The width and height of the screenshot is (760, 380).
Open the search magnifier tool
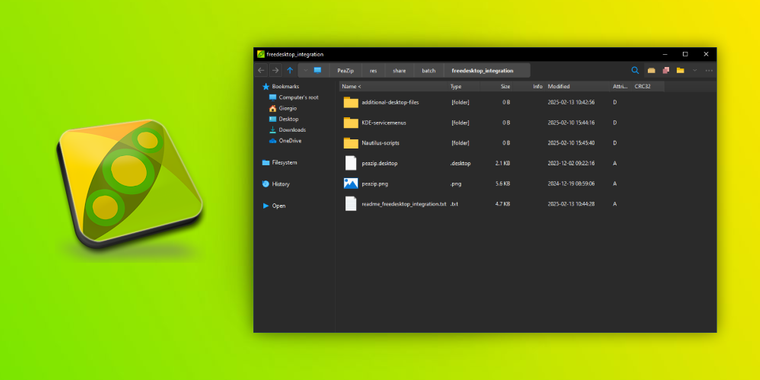[635, 70]
